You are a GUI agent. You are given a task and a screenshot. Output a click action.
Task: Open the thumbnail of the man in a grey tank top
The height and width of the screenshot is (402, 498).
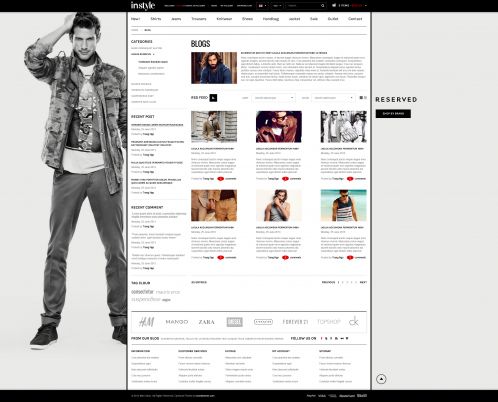point(279,205)
